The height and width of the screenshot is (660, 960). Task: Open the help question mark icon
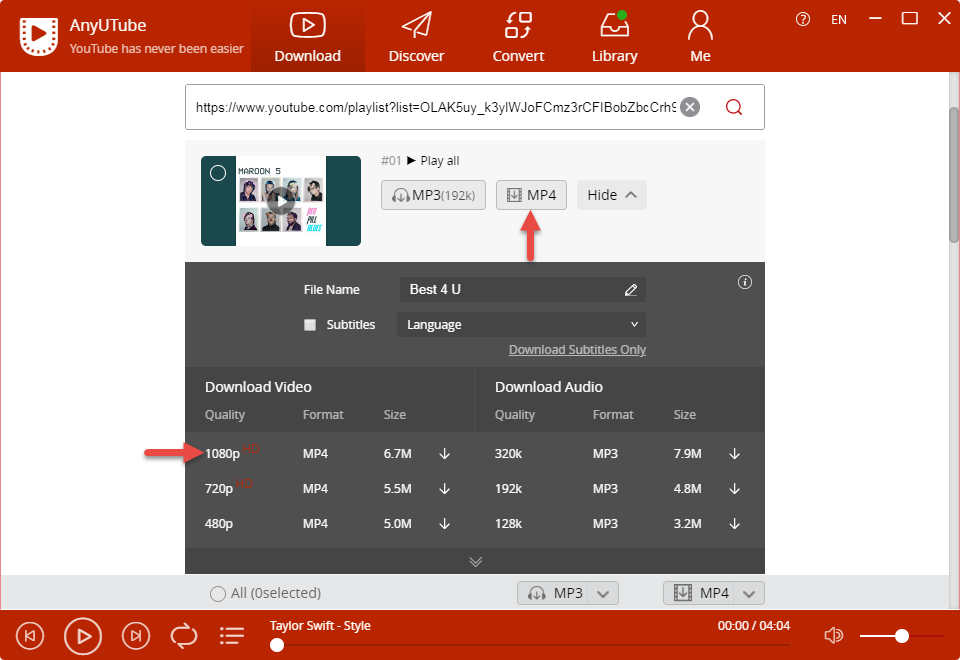803,19
